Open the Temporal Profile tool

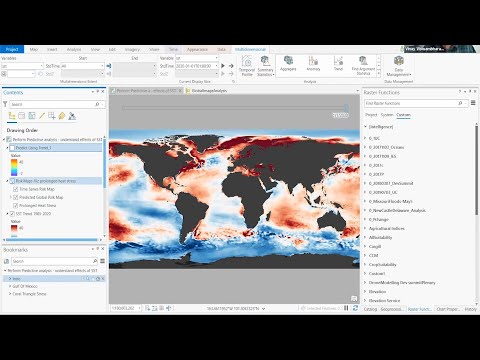(x=247, y=66)
